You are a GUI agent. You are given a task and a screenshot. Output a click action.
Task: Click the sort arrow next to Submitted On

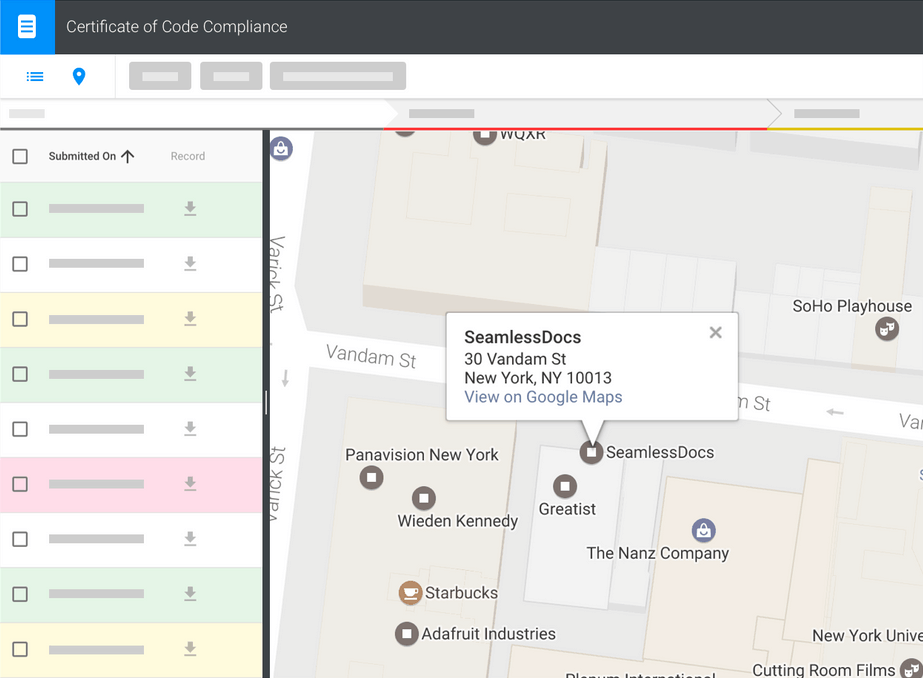coord(128,156)
